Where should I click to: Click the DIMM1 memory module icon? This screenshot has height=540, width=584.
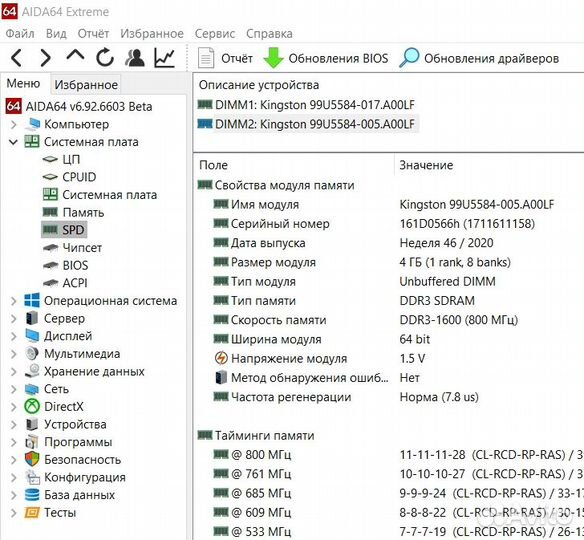tap(205, 104)
